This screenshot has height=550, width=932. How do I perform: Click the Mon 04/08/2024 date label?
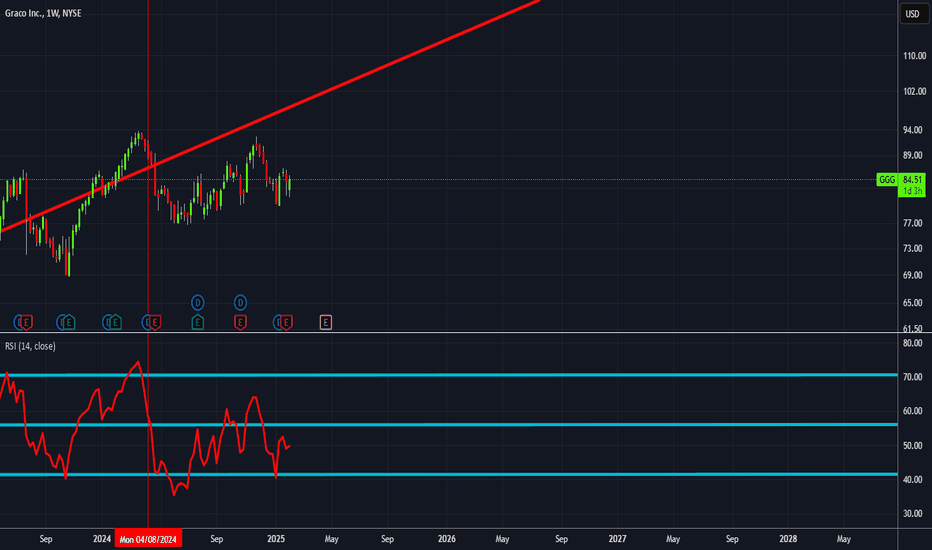pyautogui.click(x=148, y=539)
